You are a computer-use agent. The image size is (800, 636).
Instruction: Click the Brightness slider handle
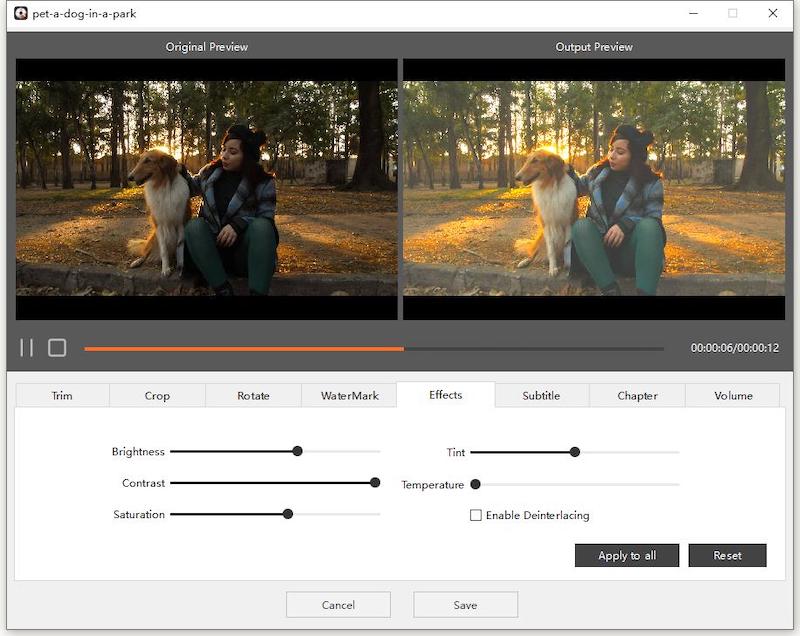(297, 451)
